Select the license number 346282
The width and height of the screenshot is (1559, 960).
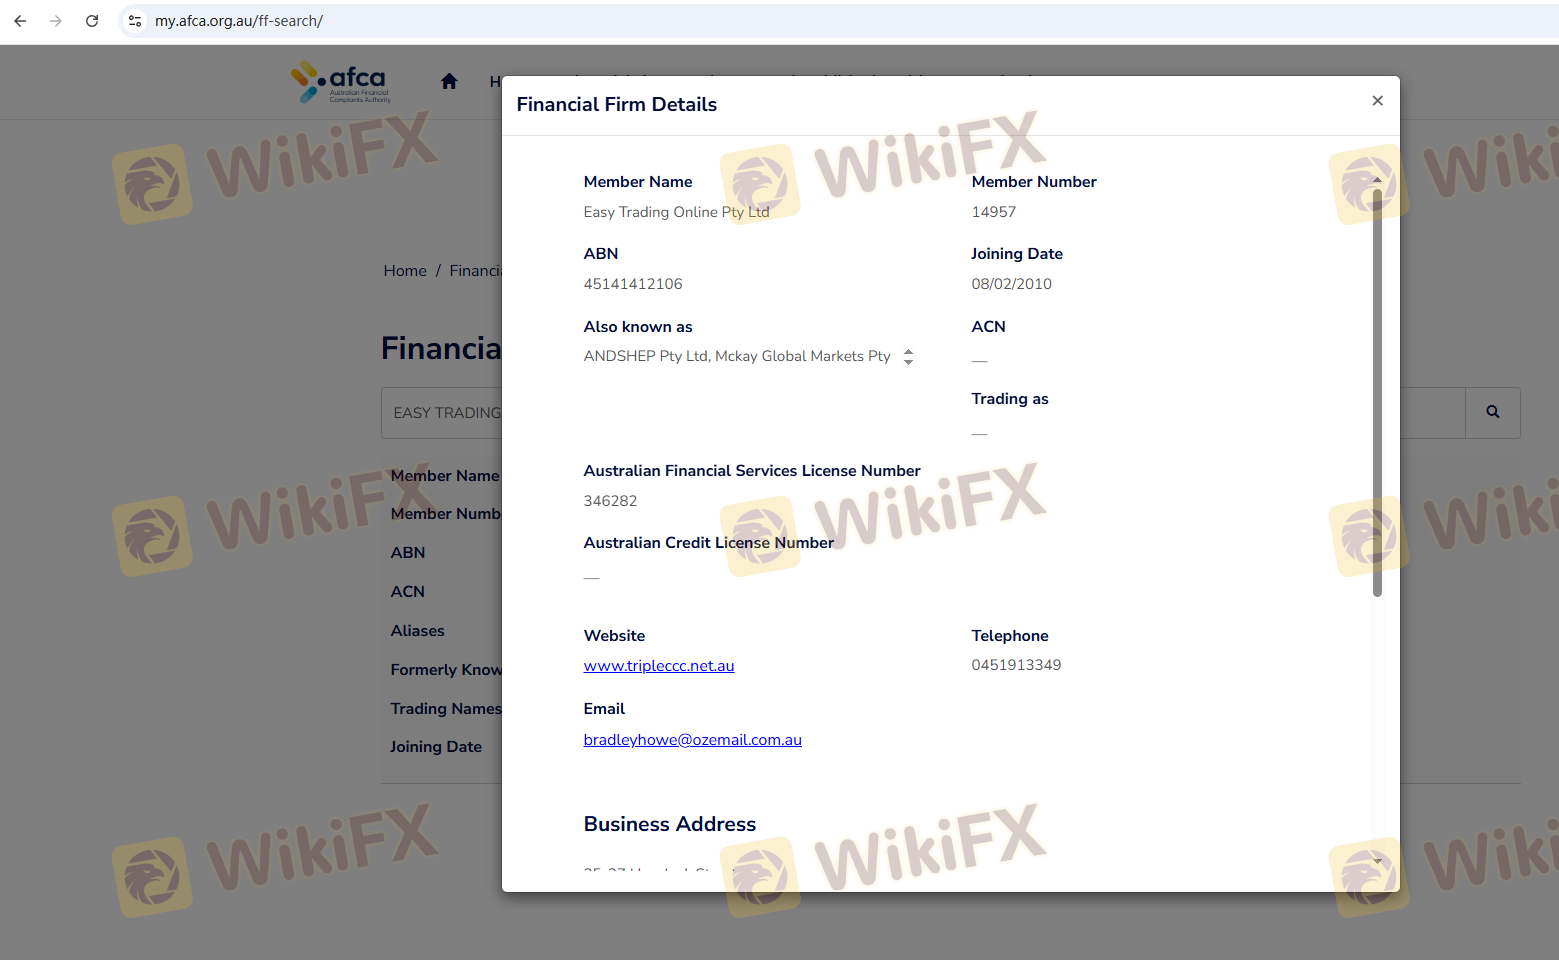(611, 501)
